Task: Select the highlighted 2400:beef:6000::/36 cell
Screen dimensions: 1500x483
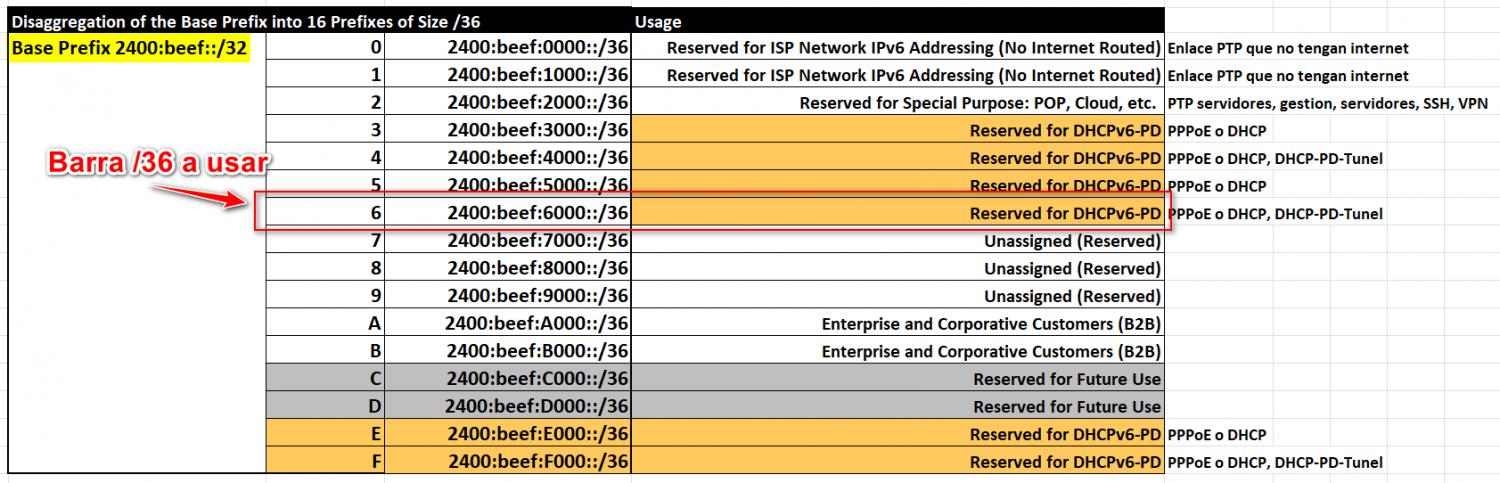Action: click(x=537, y=213)
